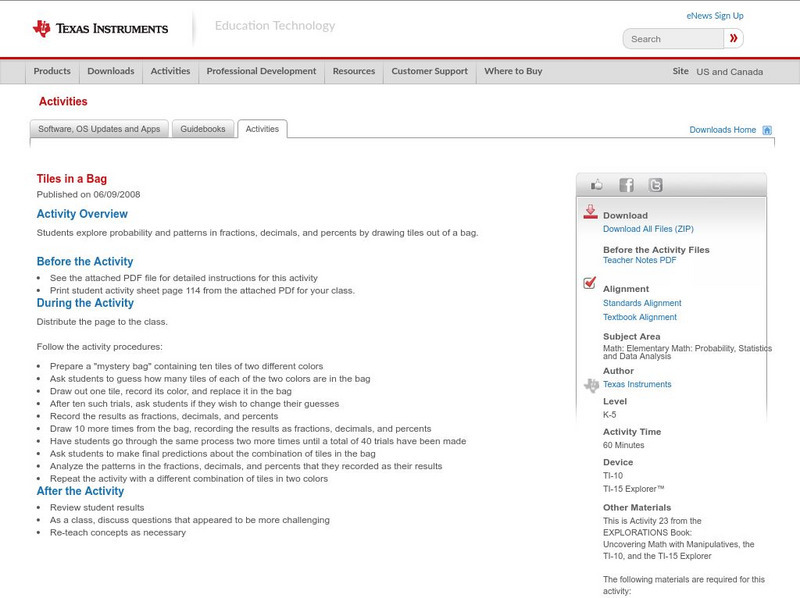Open the Texas Instruments author link
This screenshot has width=800, height=598.
pos(637,384)
